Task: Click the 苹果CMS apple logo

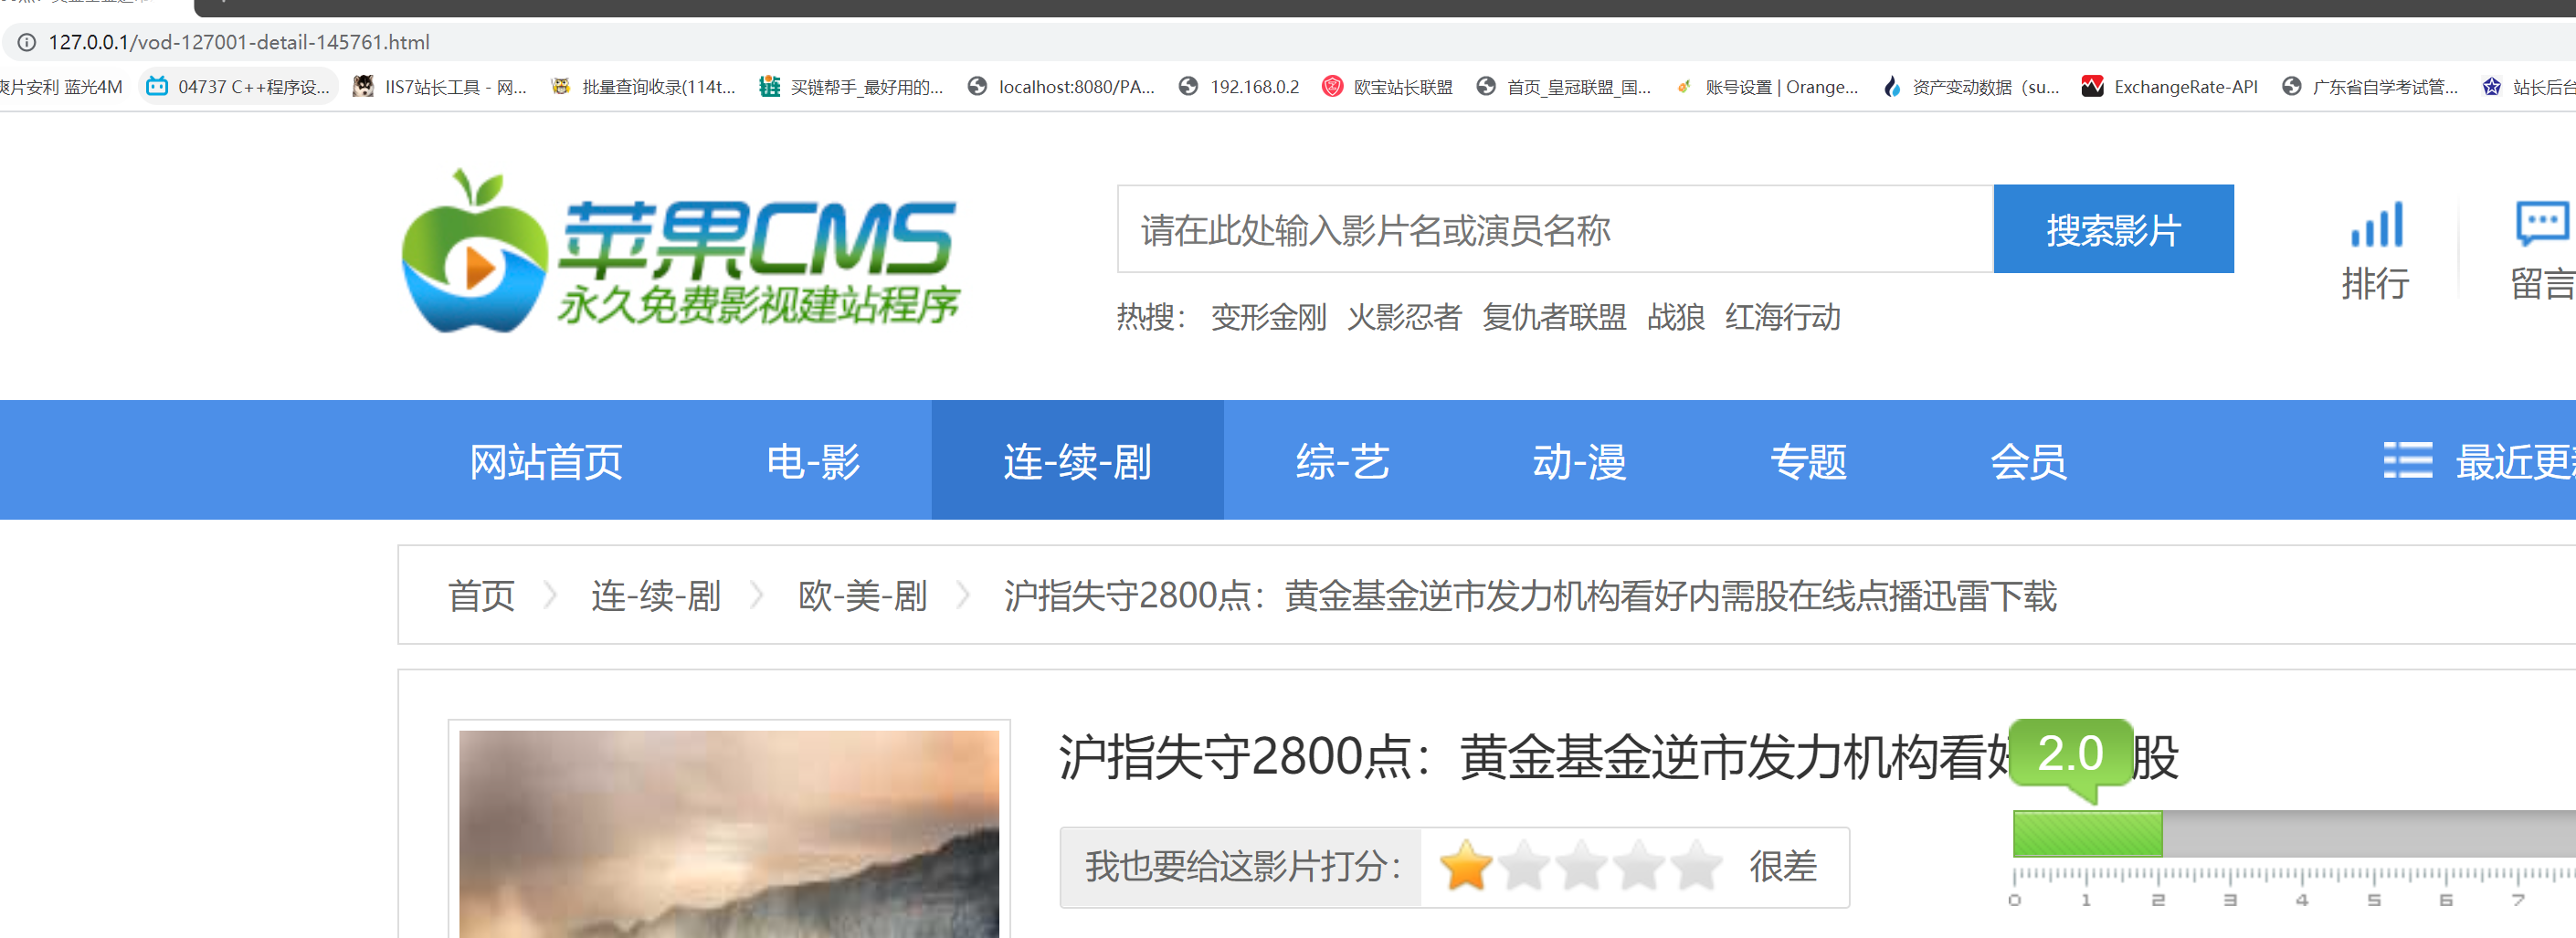Action: pos(480,252)
